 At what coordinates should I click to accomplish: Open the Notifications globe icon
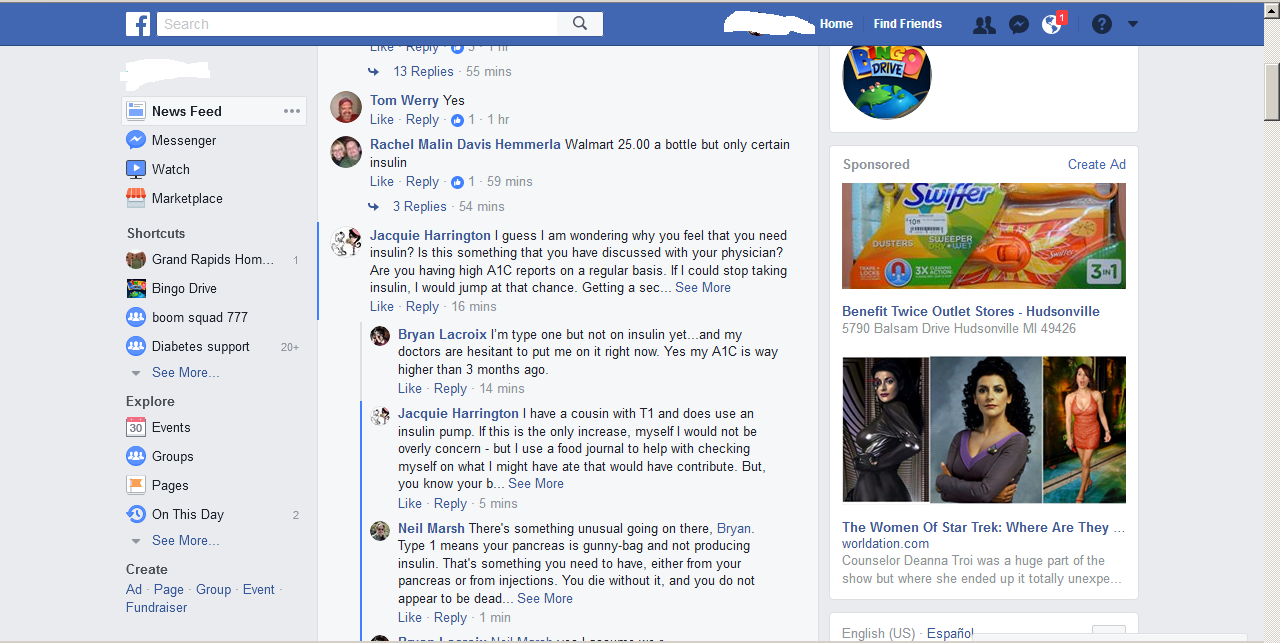tap(1051, 25)
